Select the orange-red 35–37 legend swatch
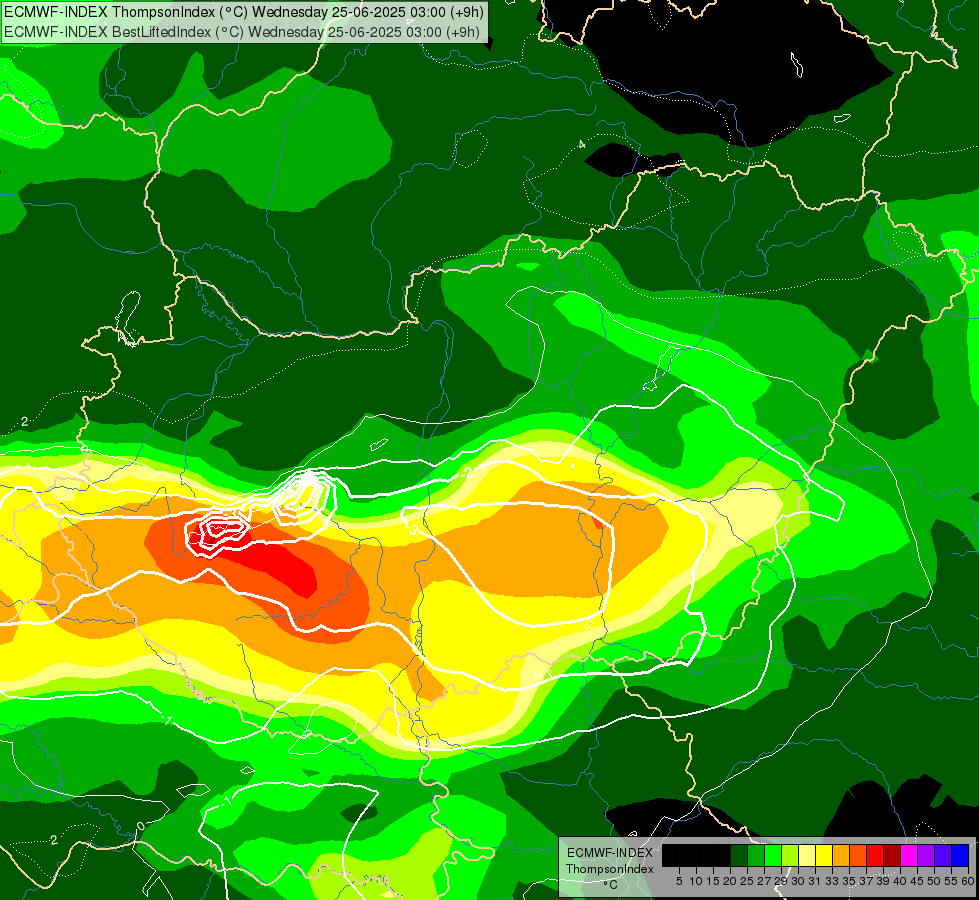979x900 pixels. [858, 855]
